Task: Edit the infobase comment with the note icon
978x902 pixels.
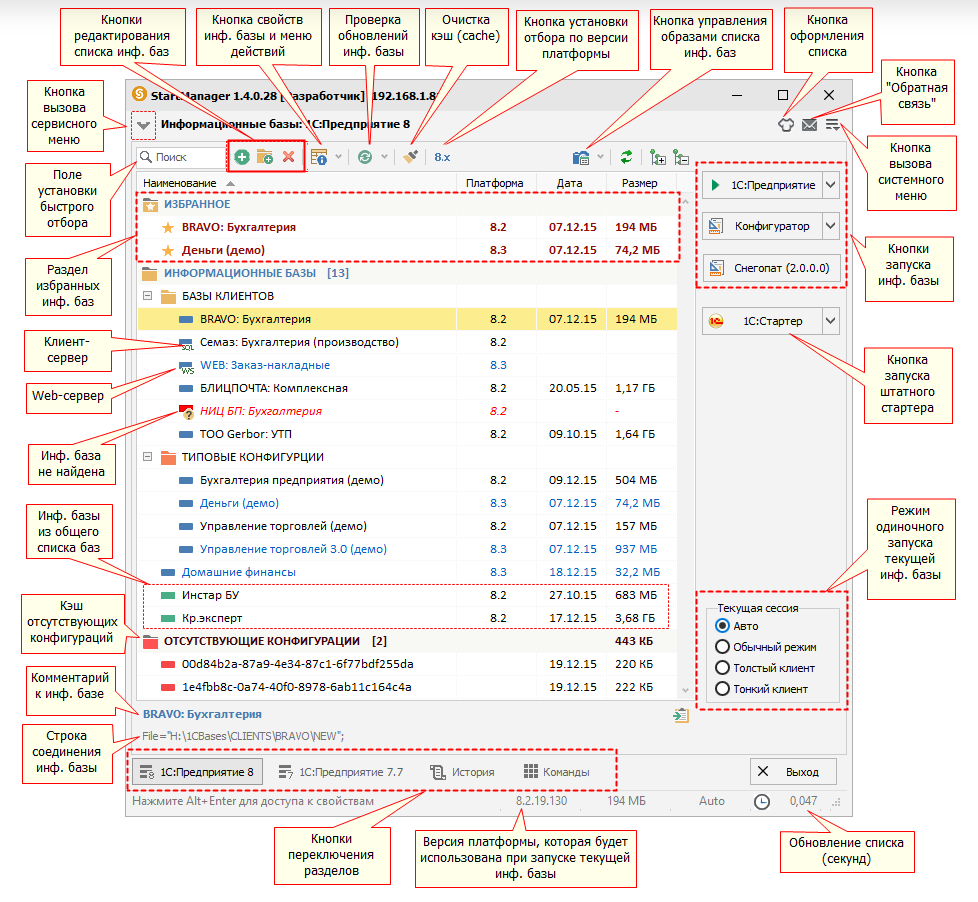Action: click(681, 715)
